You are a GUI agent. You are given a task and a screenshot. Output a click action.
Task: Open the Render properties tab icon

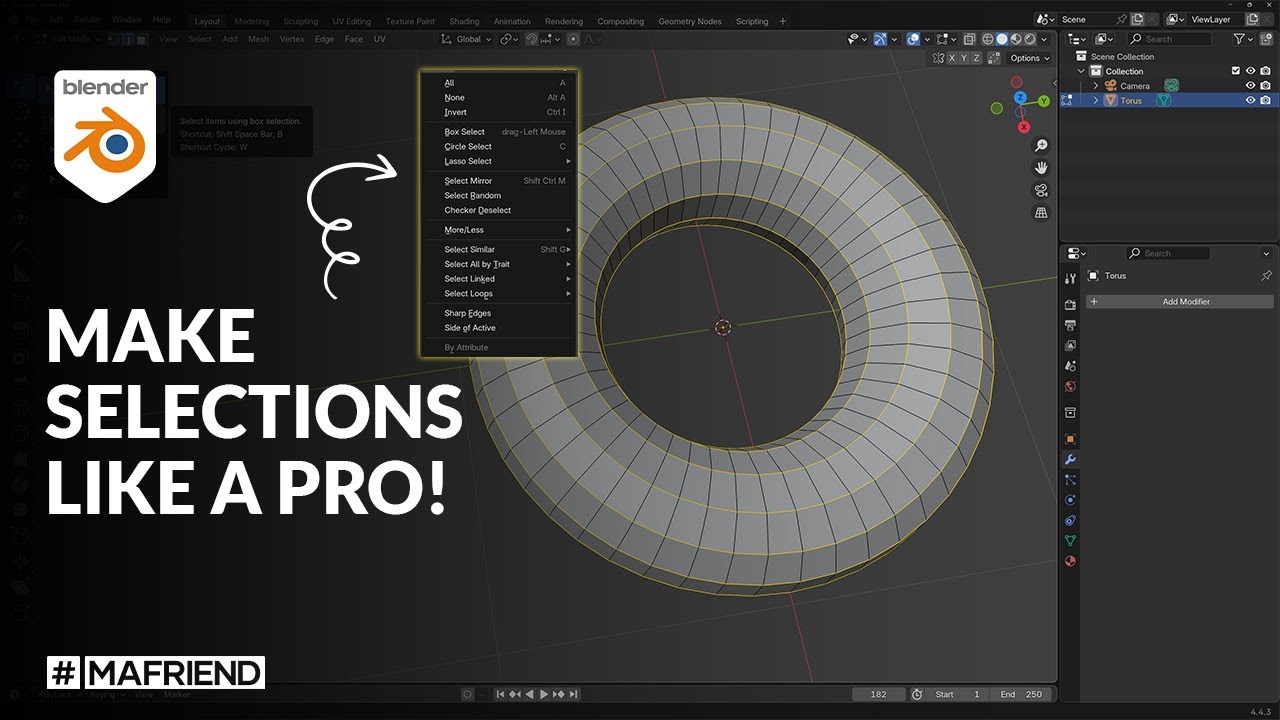1070,305
